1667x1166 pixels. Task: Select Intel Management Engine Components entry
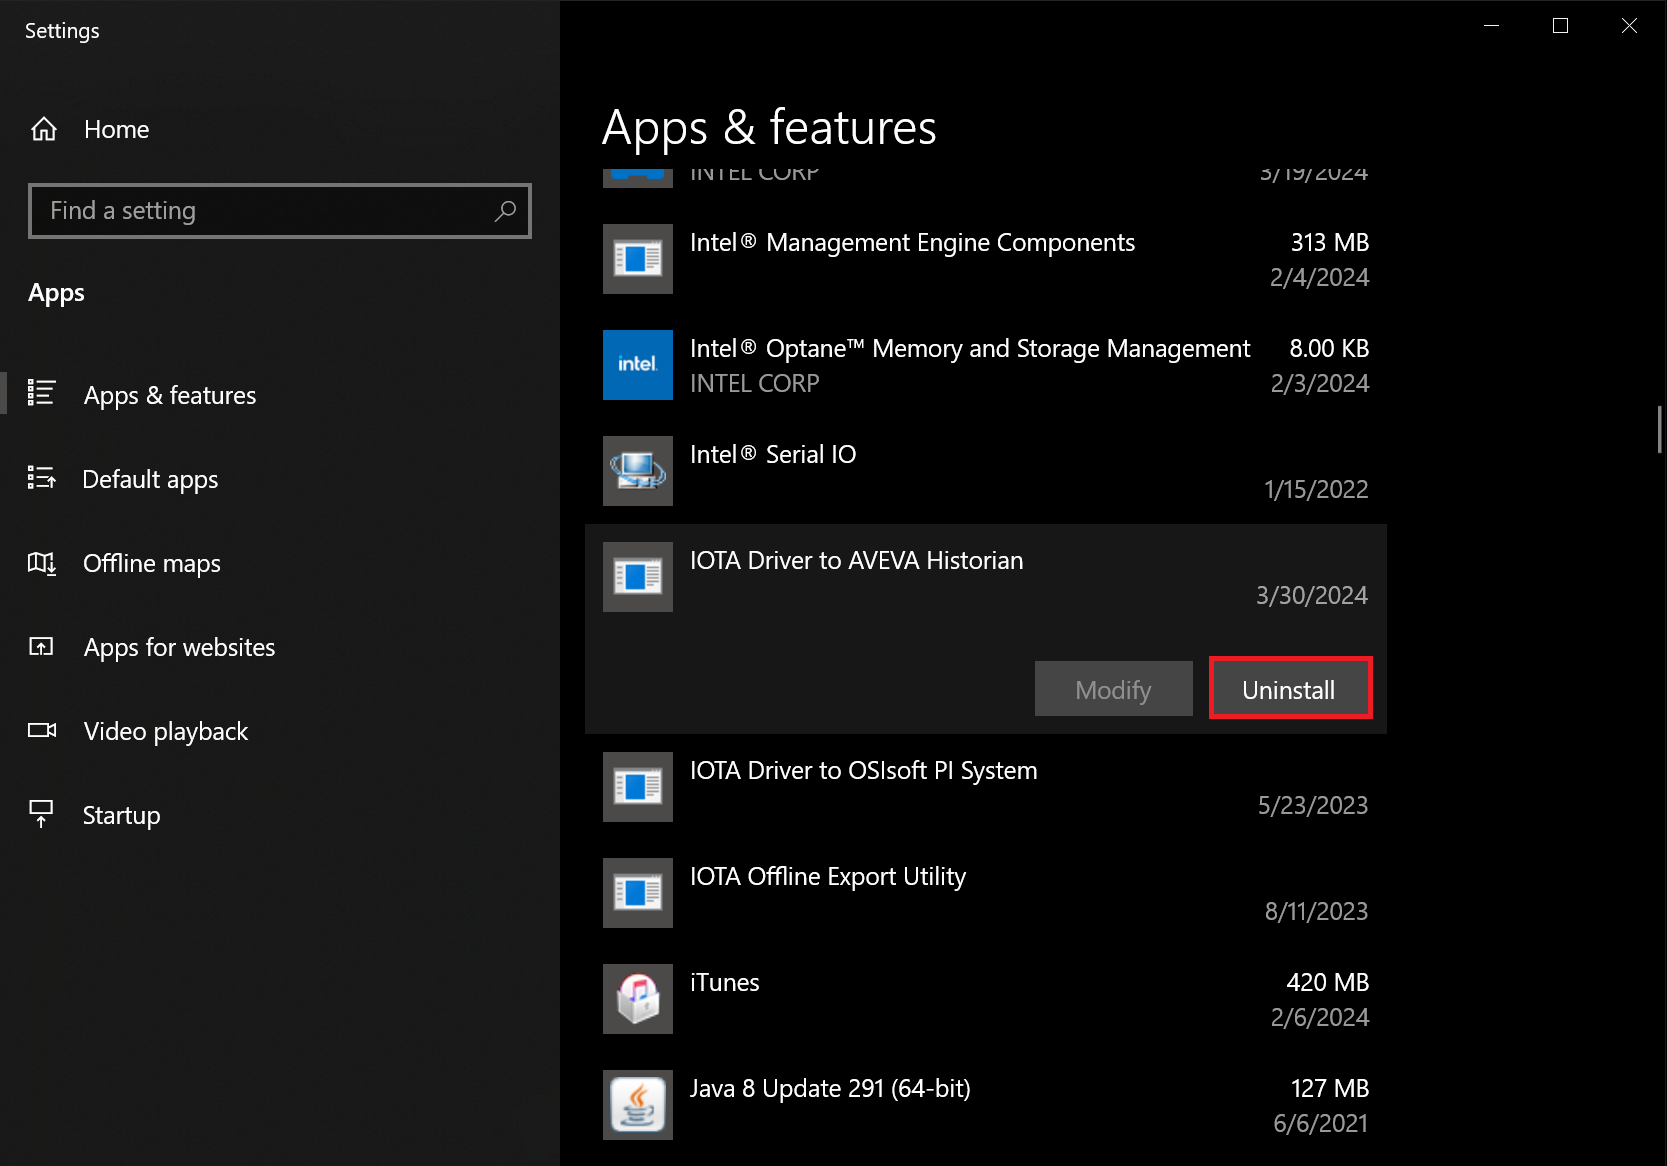pos(986,259)
